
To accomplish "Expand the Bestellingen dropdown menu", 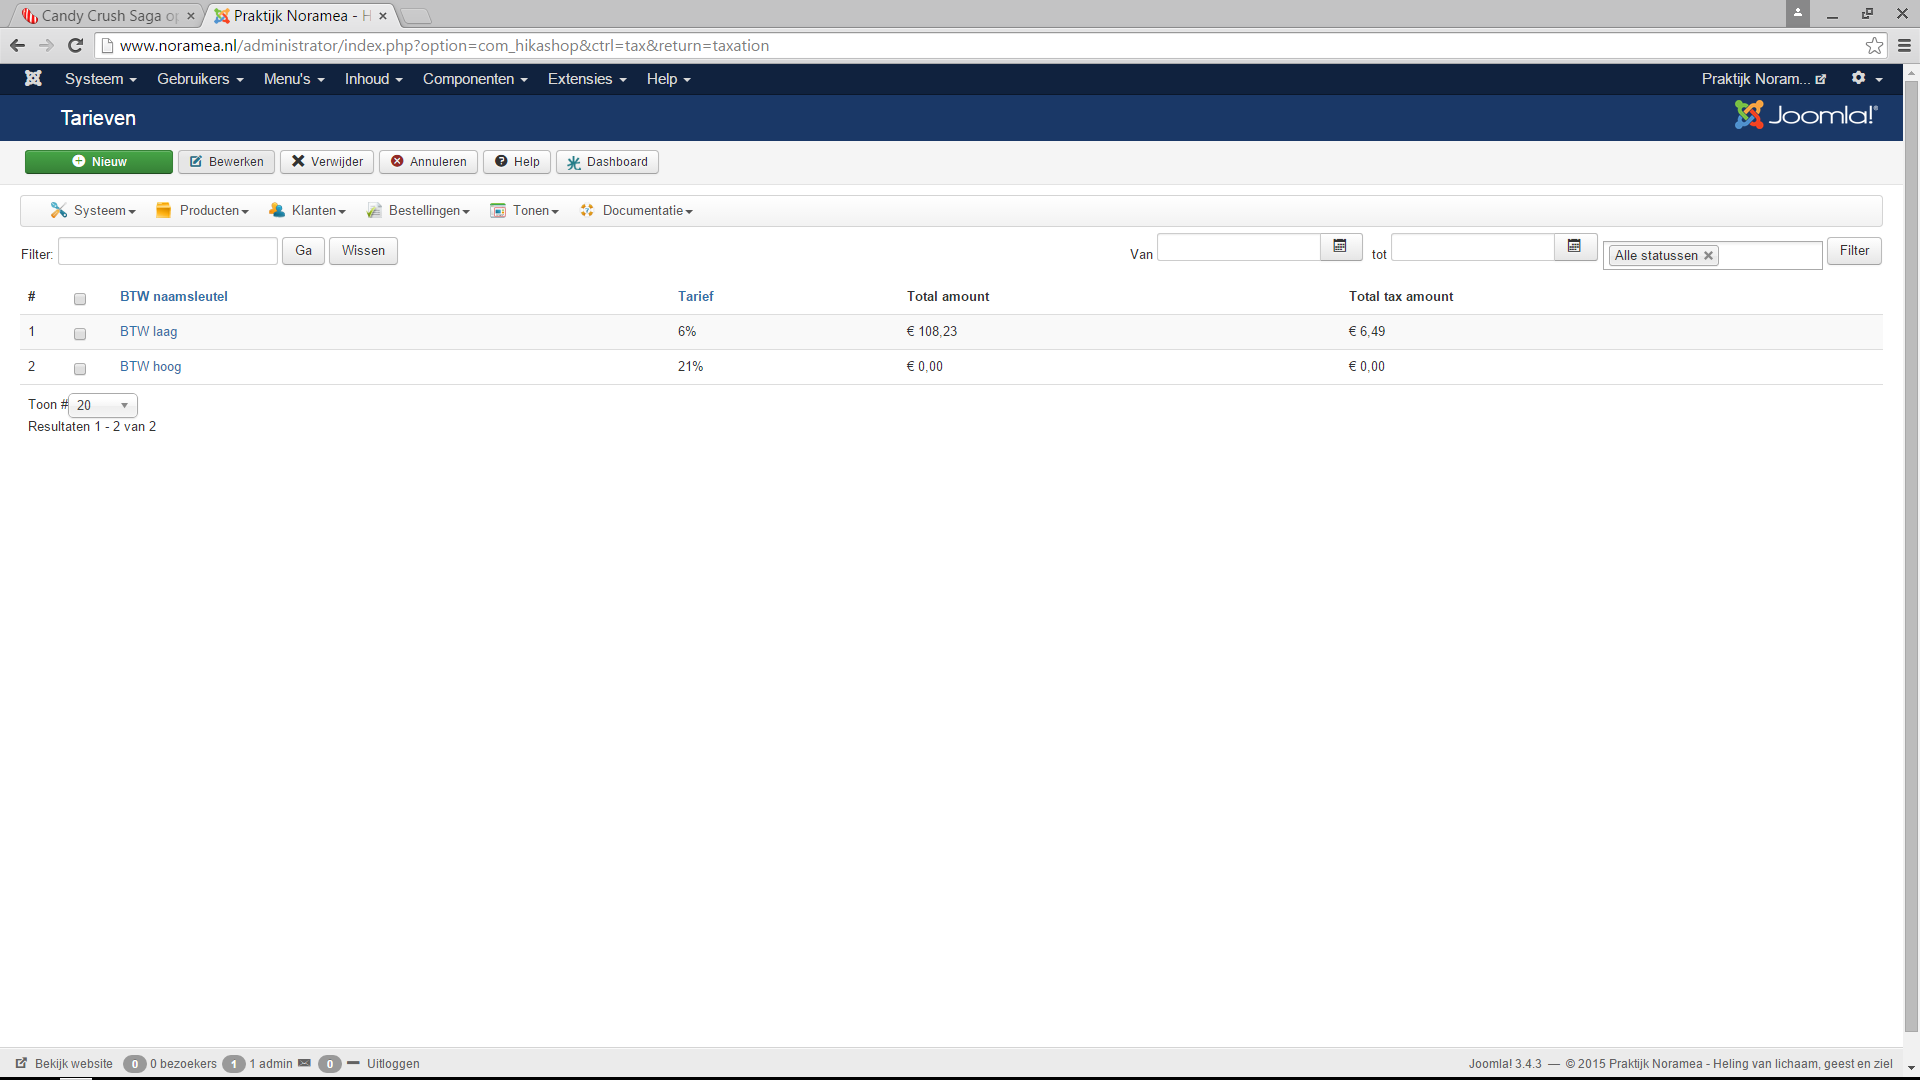I will 418,211.
